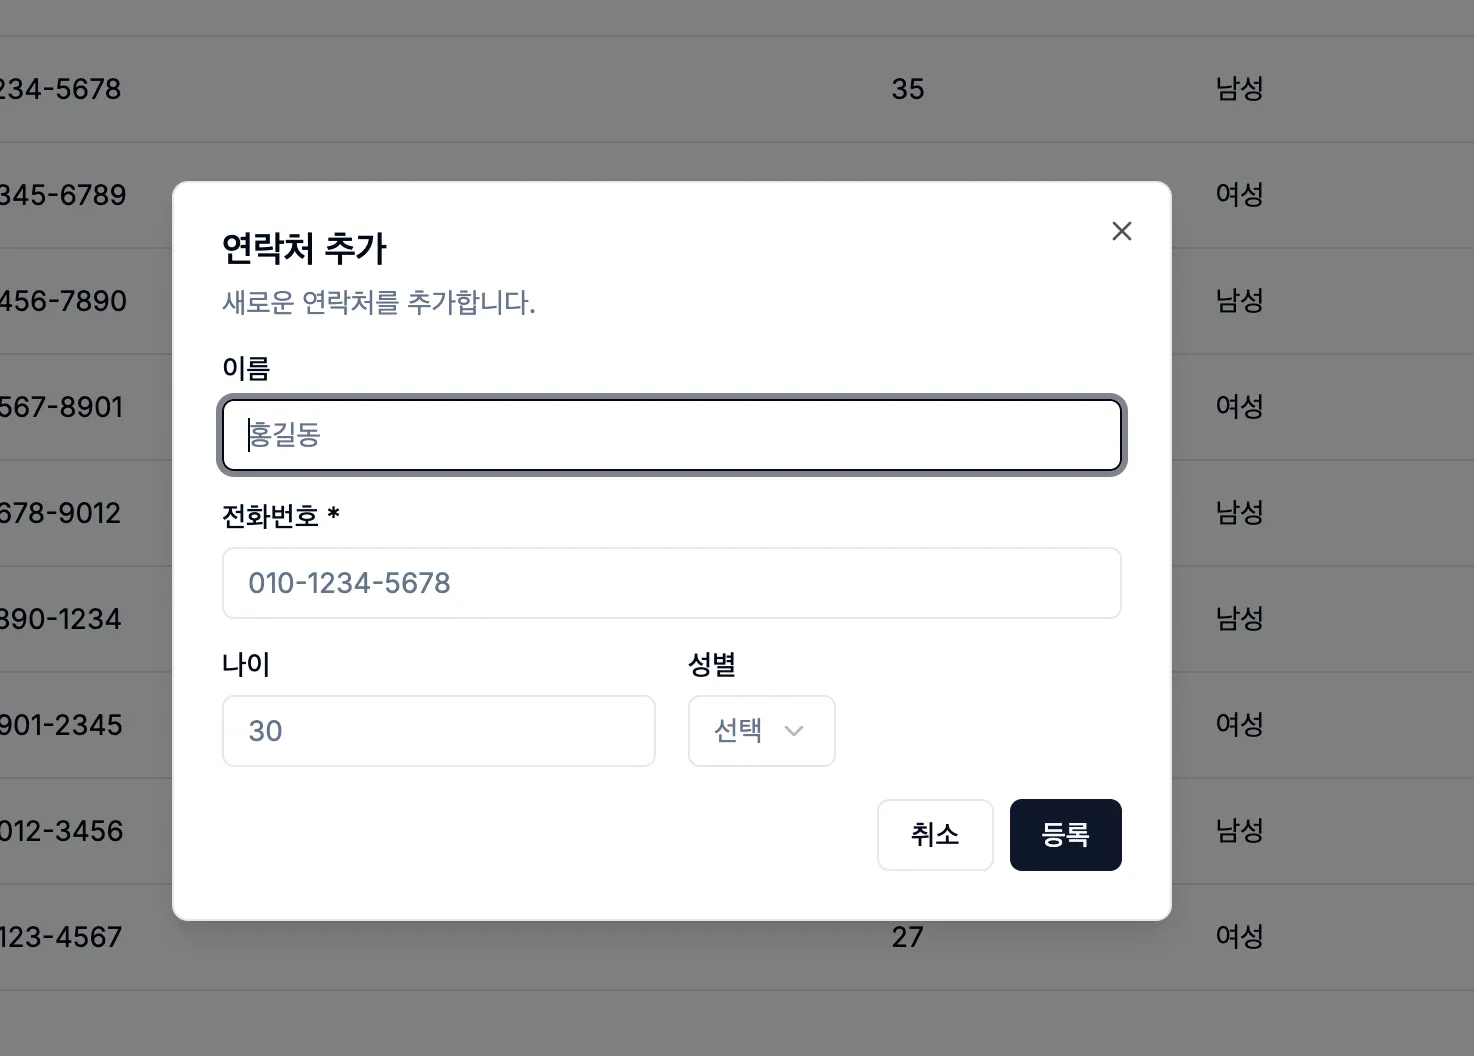Click the 이름 field label
1474x1056 pixels.
click(246, 369)
